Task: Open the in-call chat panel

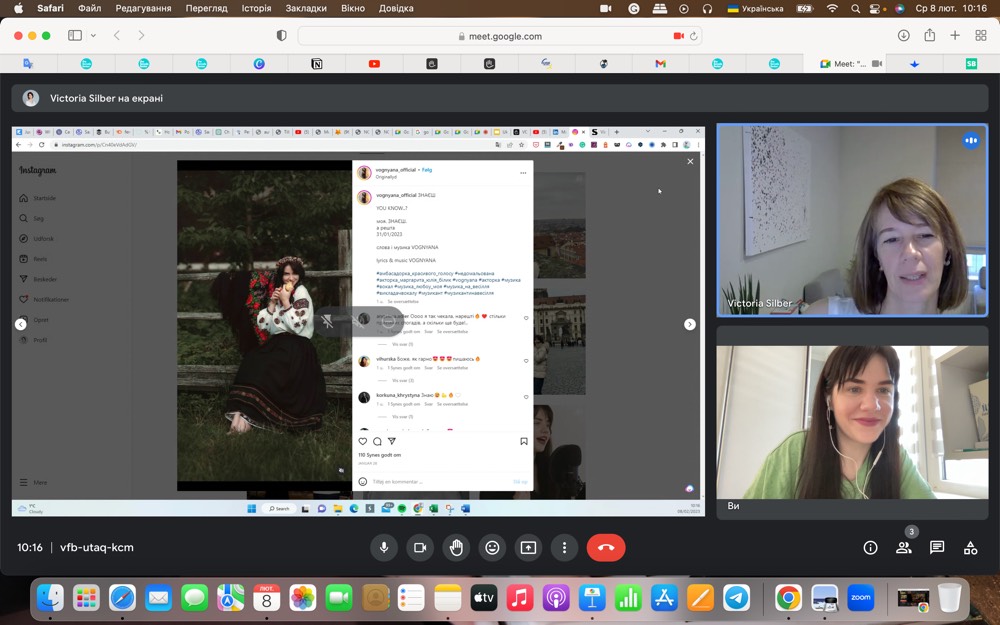Action: click(x=937, y=547)
